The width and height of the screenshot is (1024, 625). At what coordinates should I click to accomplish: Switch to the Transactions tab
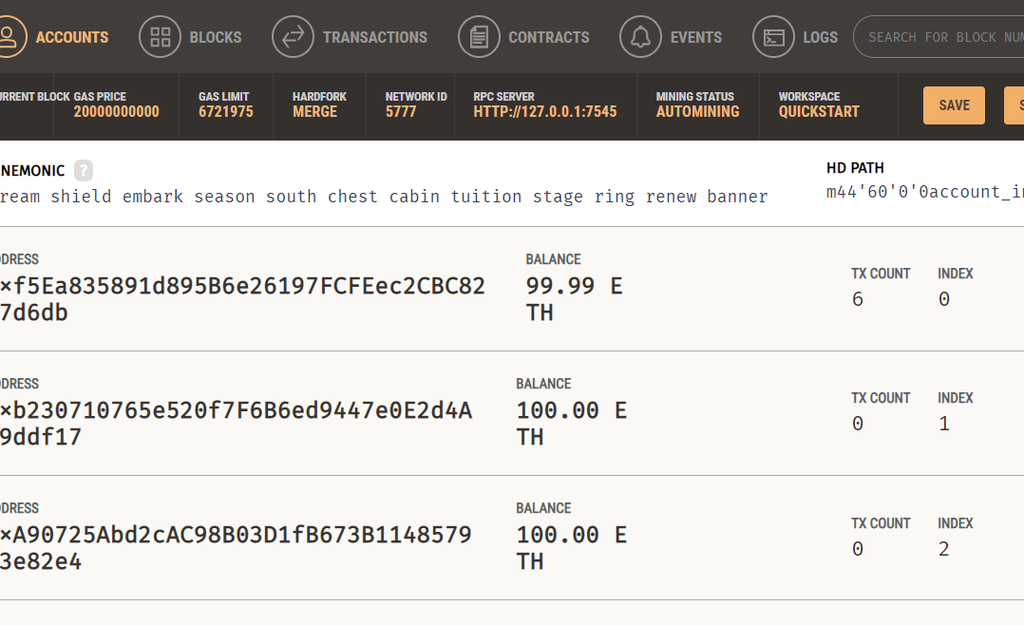[x=374, y=37]
